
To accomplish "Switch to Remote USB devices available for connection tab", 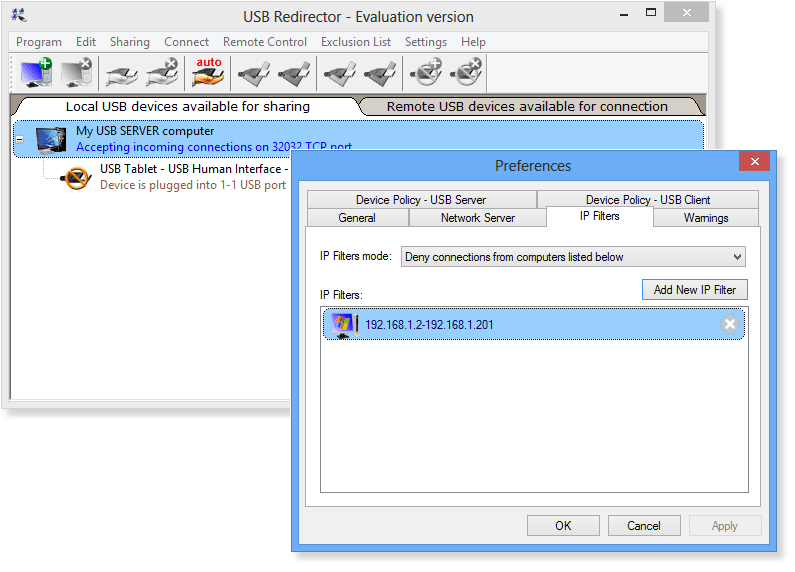I will click(527, 106).
